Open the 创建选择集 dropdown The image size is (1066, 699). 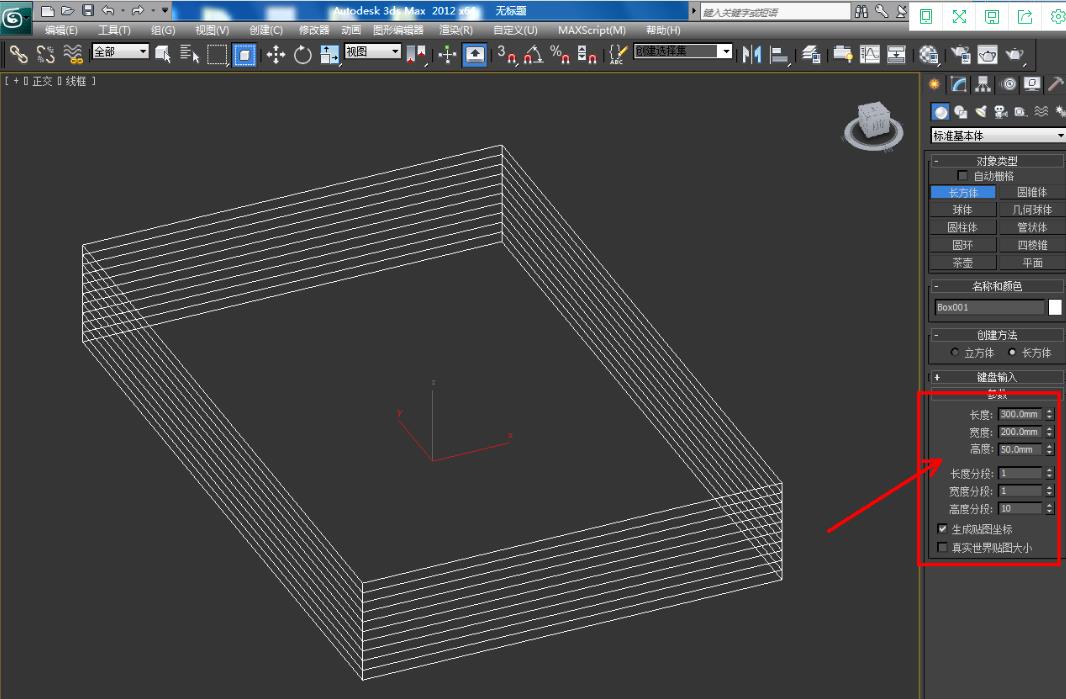(x=683, y=51)
